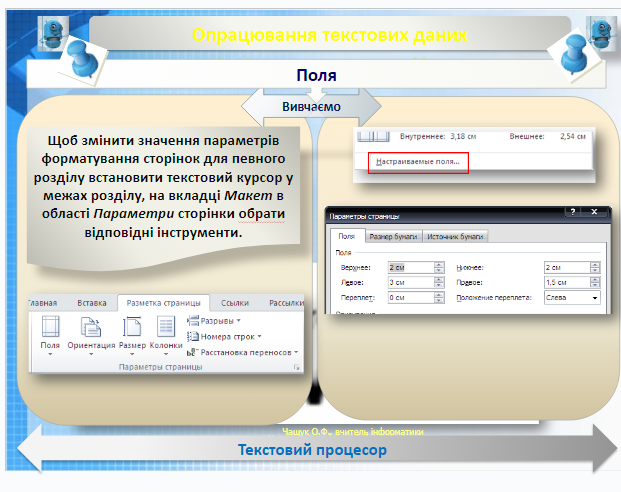Adjust the Левое margin spinner
Screen dimensions: 621x492
coord(439,282)
